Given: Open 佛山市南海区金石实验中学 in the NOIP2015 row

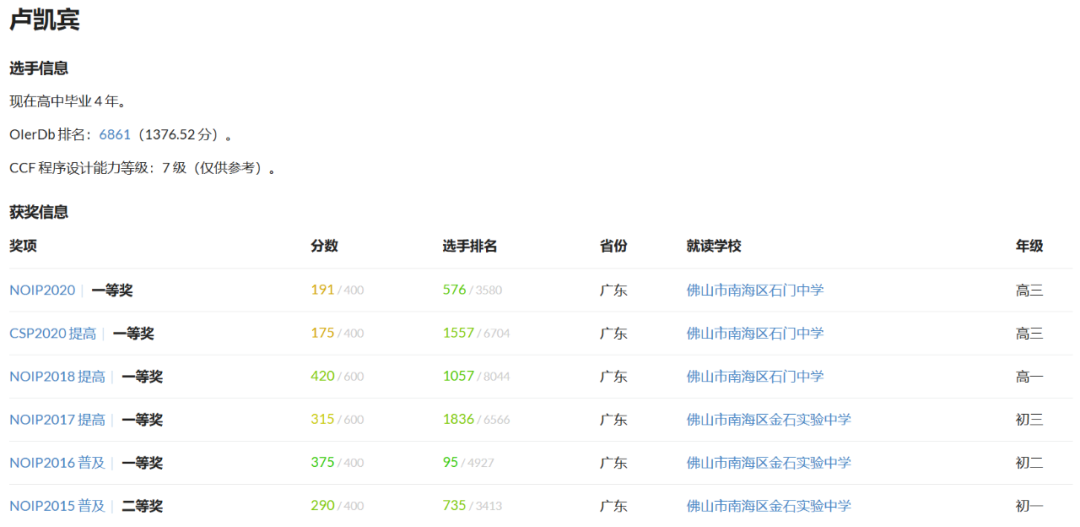Looking at the screenshot, I should point(769,506).
